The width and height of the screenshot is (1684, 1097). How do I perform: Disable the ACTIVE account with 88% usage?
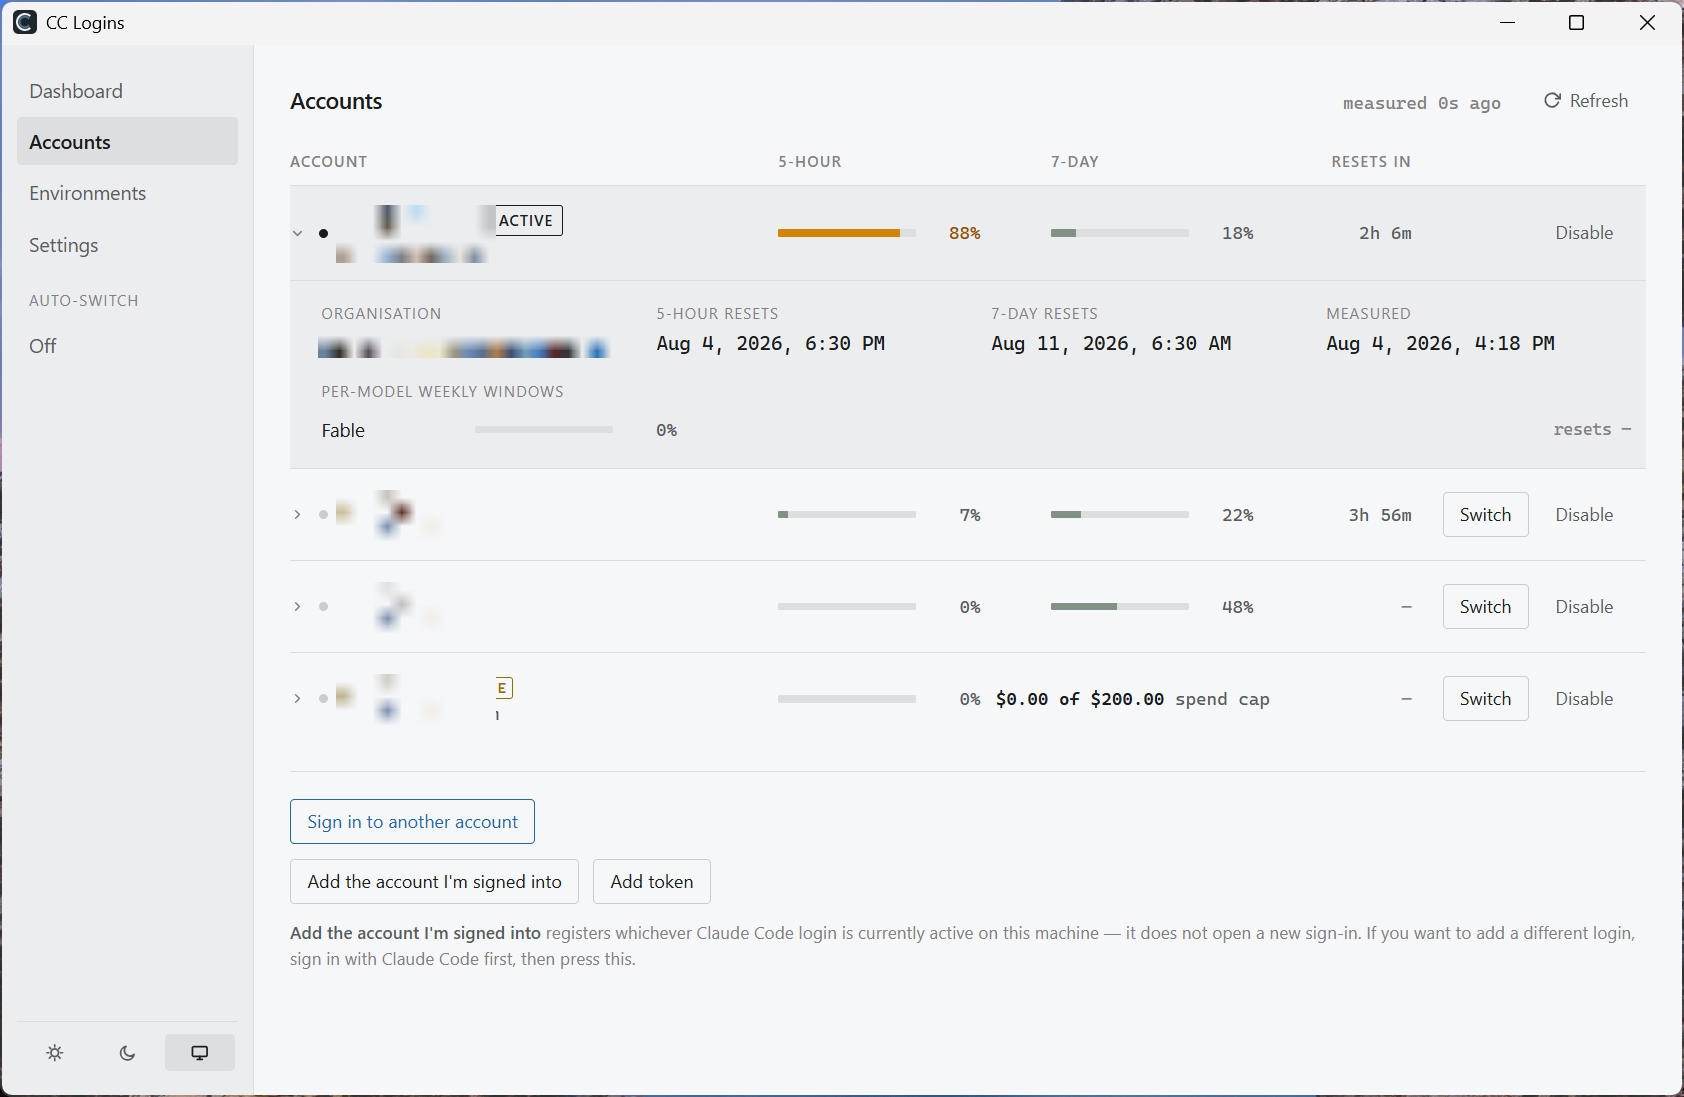point(1584,233)
